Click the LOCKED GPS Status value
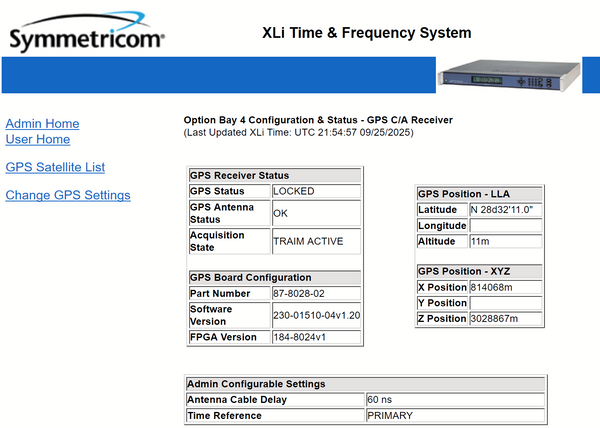Screen dimensions: 600x428 point(315,191)
